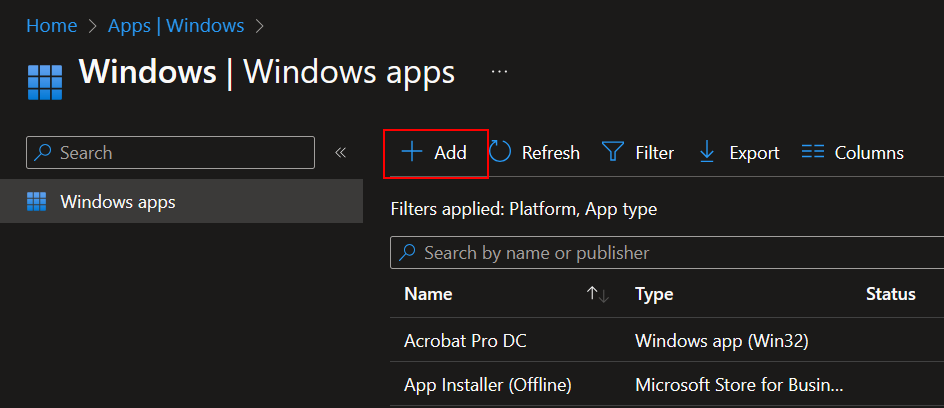Open the Acrobat Pro DC app row
This screenshot has height=408, width=944.
[465, 341]
